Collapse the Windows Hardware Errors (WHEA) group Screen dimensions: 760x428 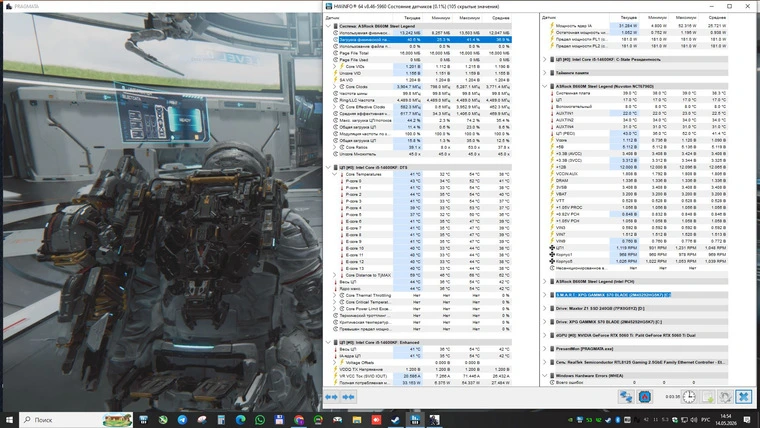[545, 376]
